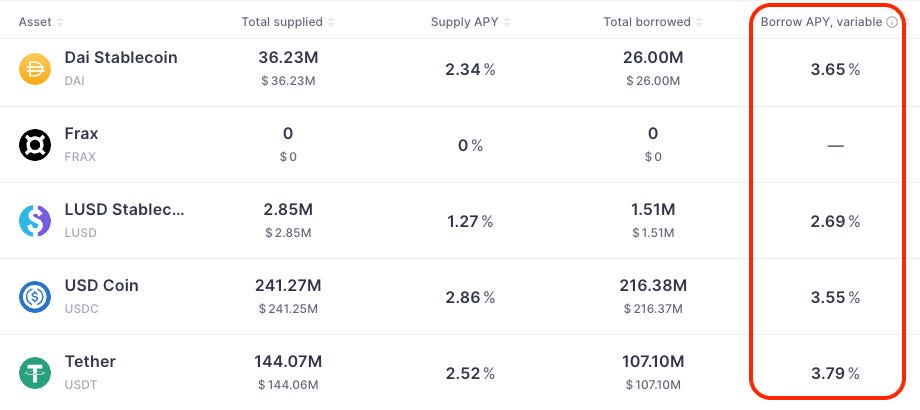Click the Borrow APY, variable header
Image resolution: width=920 pixels, height=410 pixels.
click(x=821, y=22)
